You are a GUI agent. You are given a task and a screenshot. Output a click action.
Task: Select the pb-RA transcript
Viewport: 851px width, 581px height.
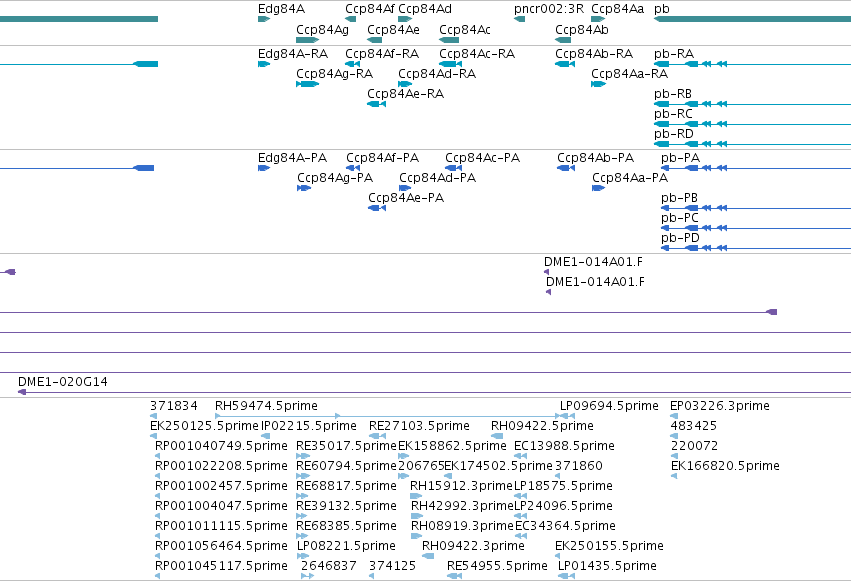(752, 64)
